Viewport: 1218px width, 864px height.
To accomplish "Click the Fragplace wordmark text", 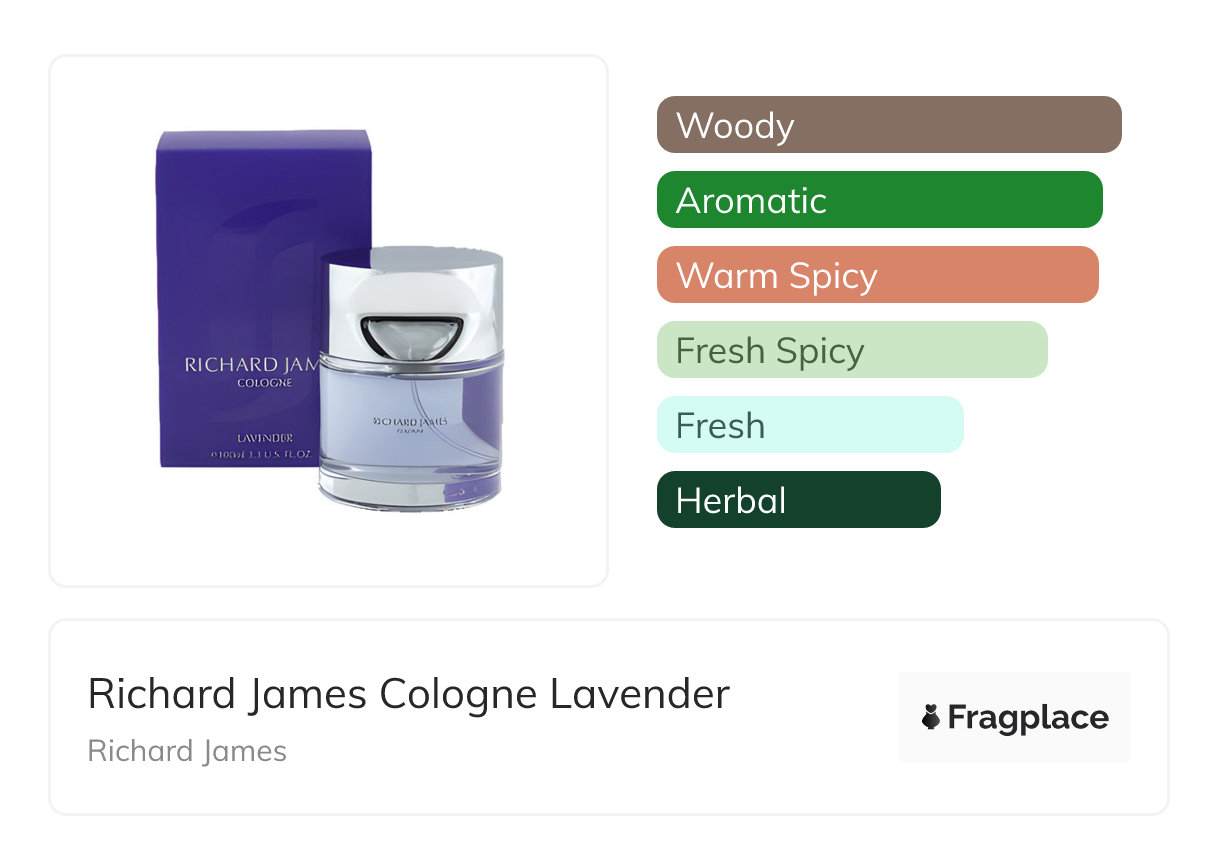I will (1028, 718).
